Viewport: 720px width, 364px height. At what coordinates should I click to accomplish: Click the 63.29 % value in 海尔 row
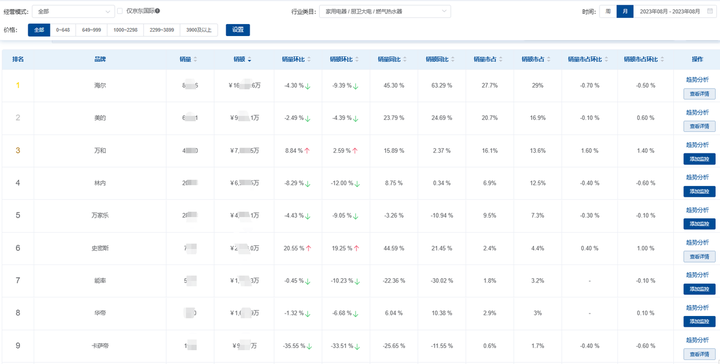(x=441, y=86)
